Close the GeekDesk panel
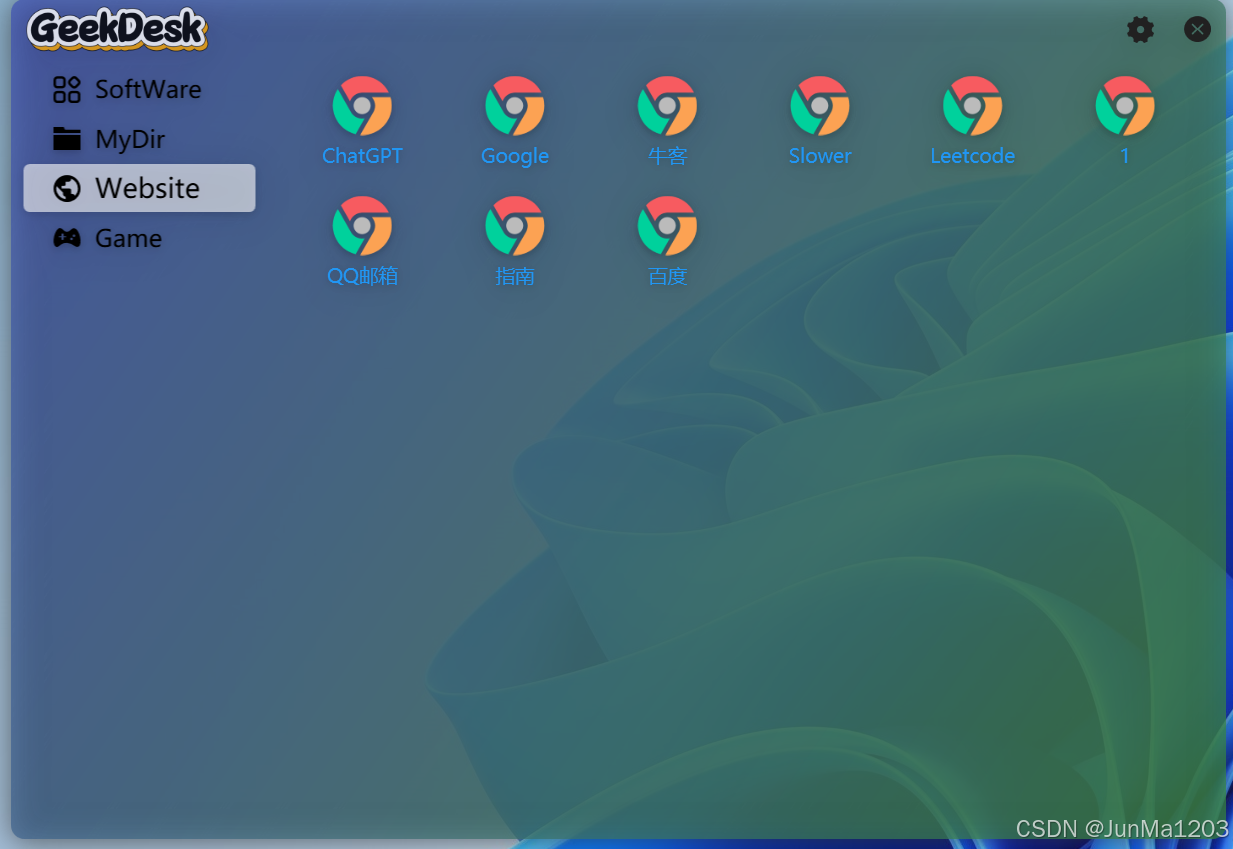This screenshot has height=849, width=1233. tap(1197, 29)
